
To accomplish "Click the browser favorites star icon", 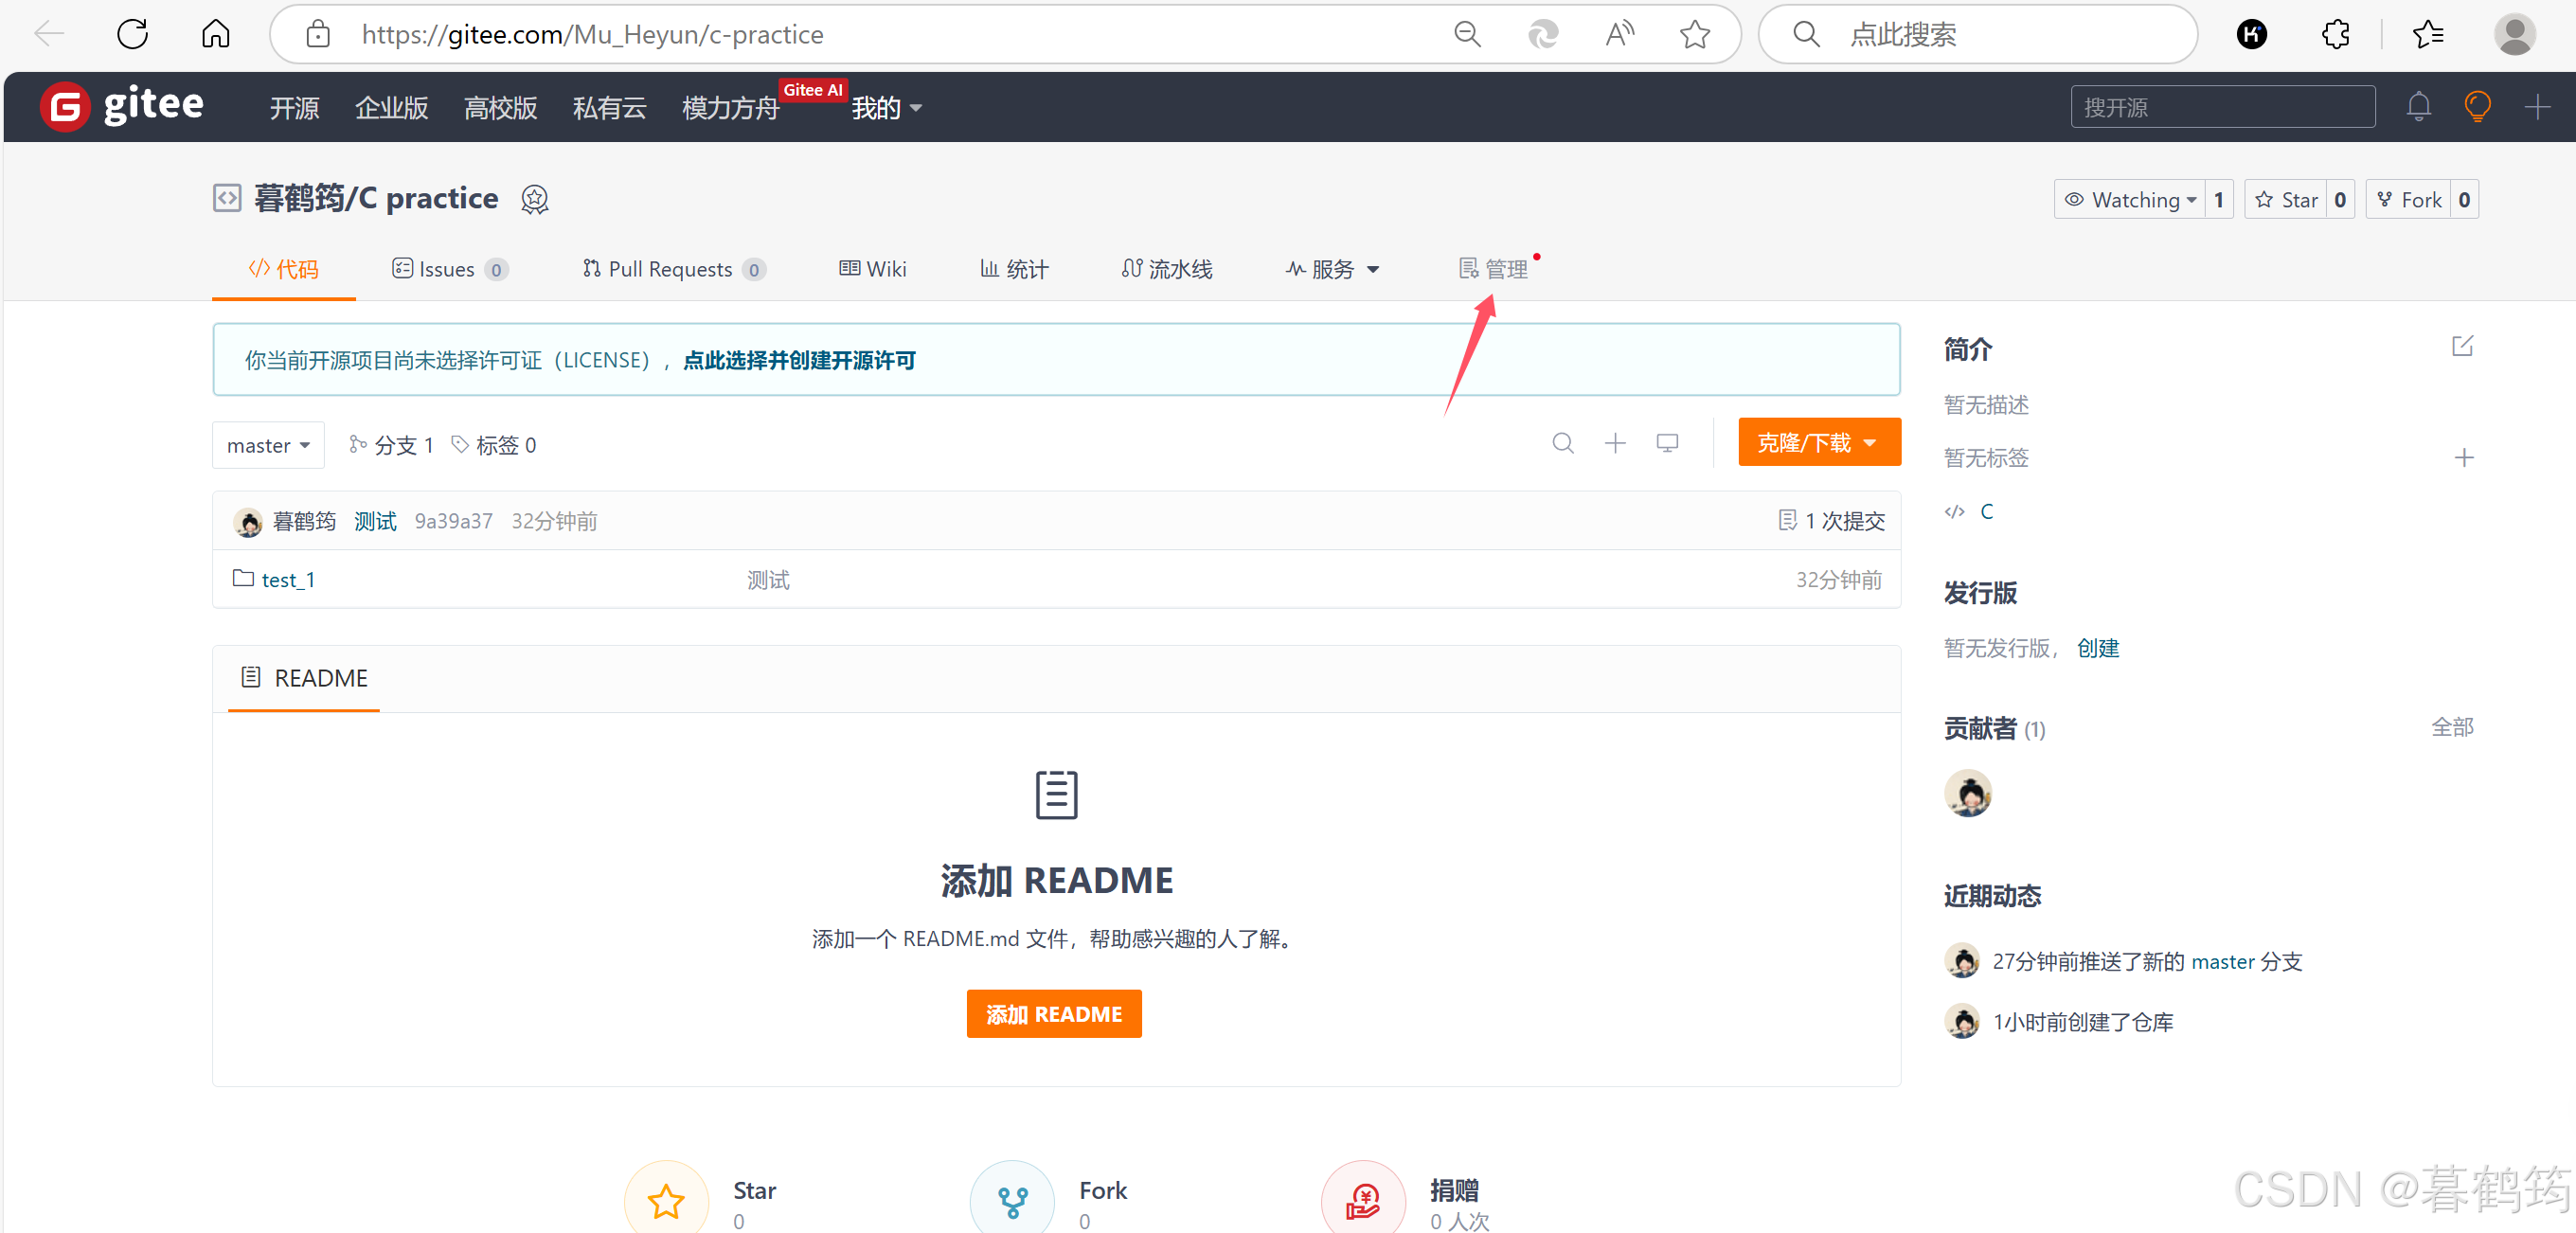I will [1695, 35].
